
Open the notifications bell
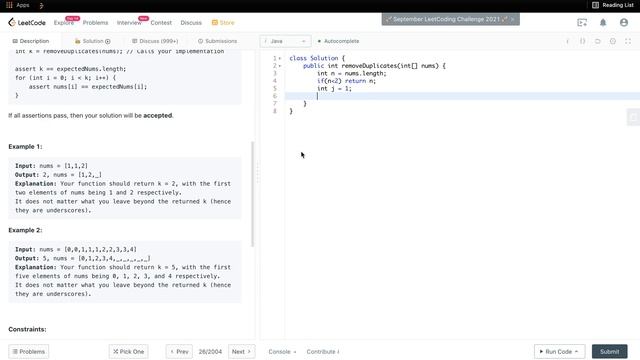coord(603,22)
